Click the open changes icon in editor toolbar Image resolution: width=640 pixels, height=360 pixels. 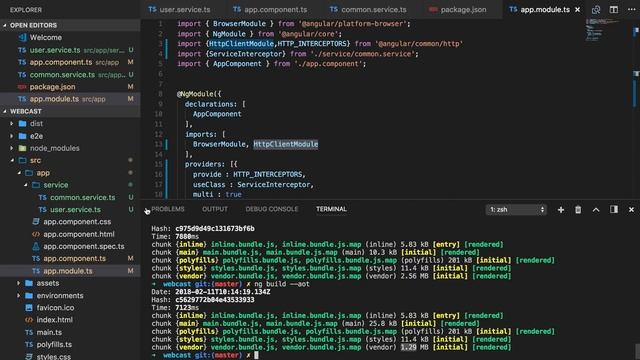point(596,9)
